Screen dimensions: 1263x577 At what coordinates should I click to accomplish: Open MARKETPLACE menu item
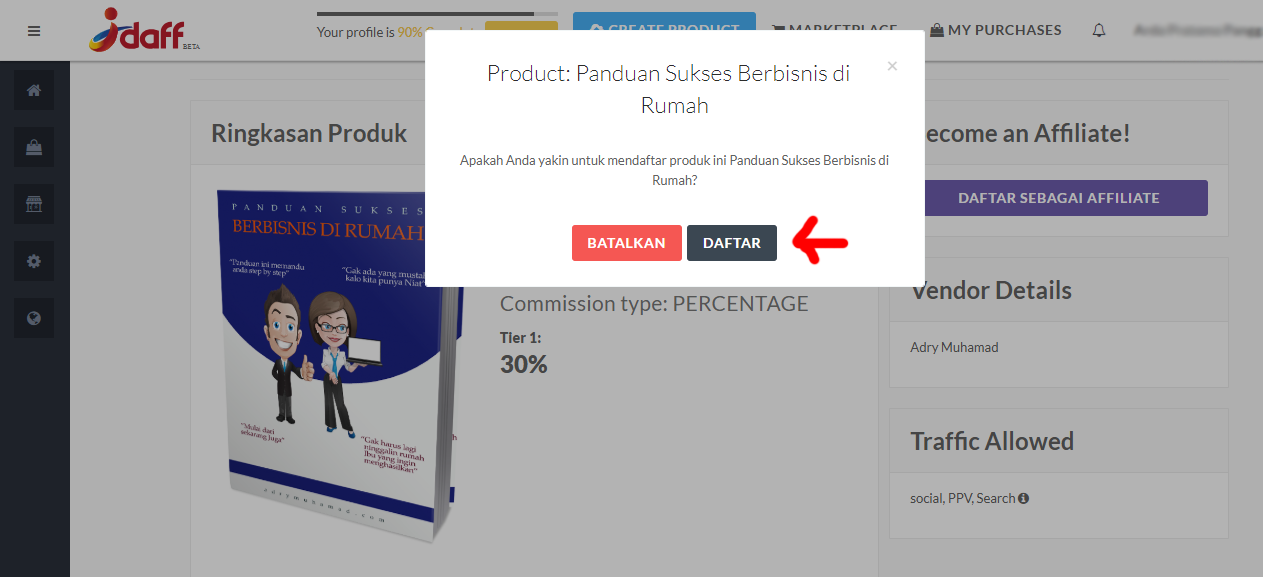click(834, 30)
